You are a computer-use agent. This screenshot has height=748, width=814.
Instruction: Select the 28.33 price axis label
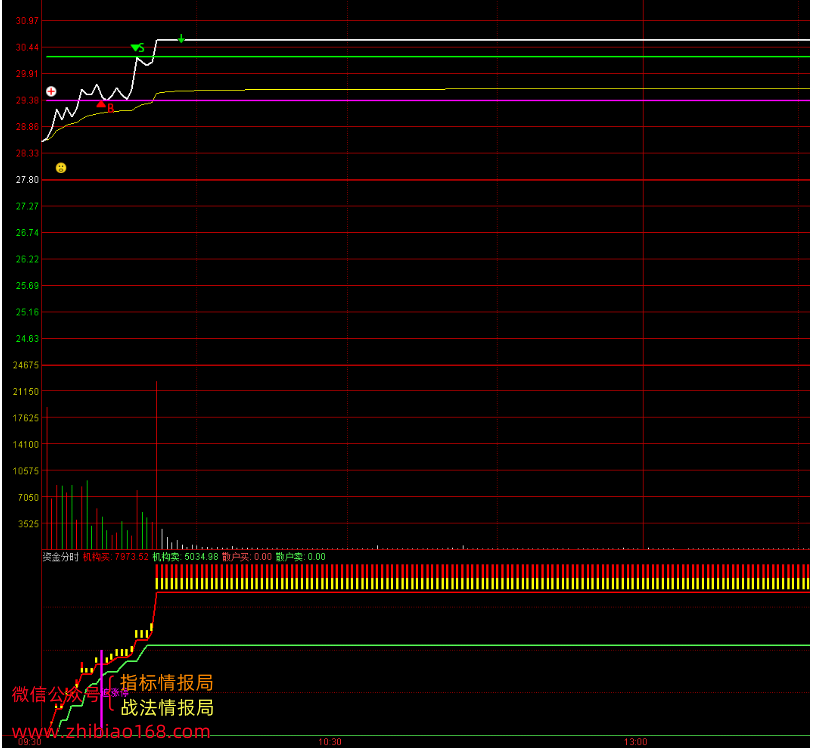tap(27, 153)
